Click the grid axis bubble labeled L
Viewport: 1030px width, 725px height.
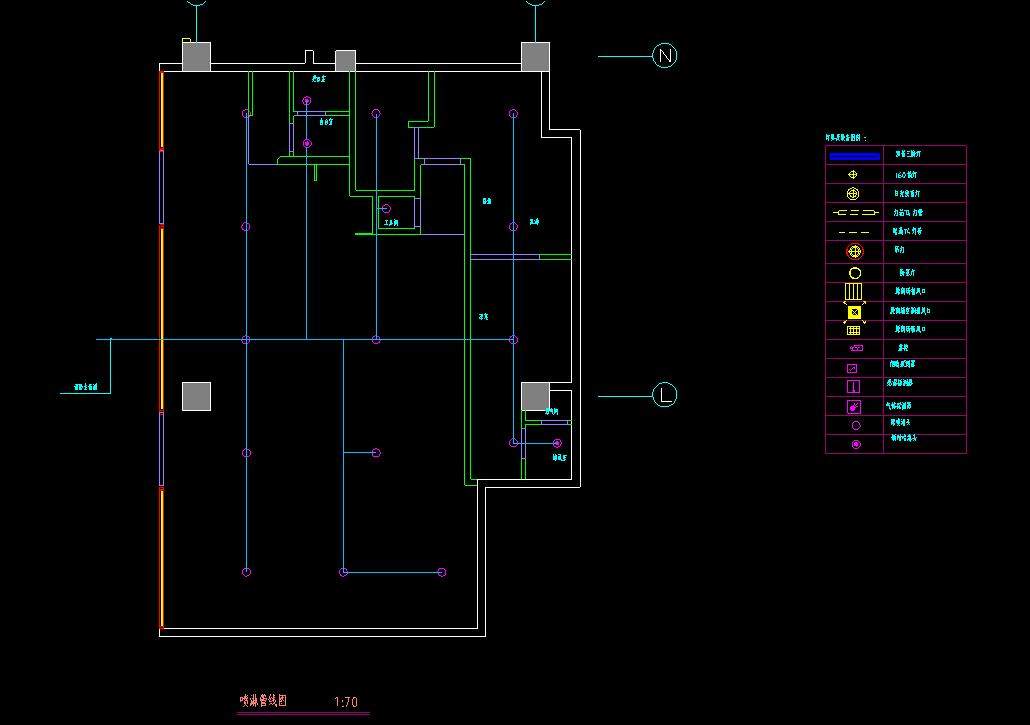pyautogui.click(x=665, y=395)
